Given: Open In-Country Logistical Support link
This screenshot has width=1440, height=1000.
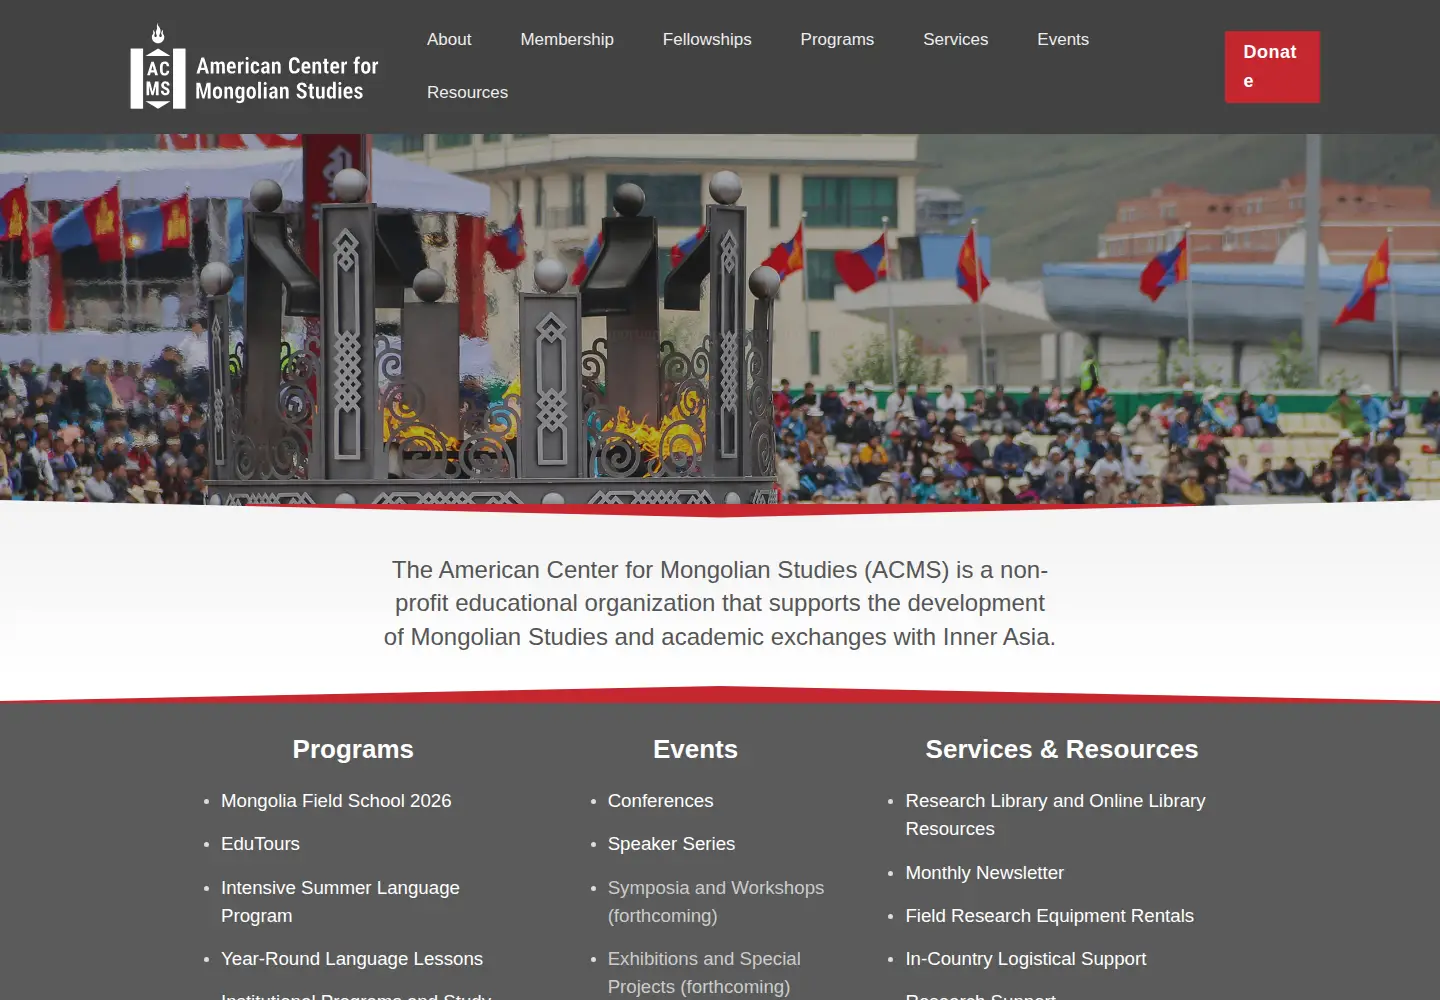Looking at the screenshot, I should [1025, 959].
